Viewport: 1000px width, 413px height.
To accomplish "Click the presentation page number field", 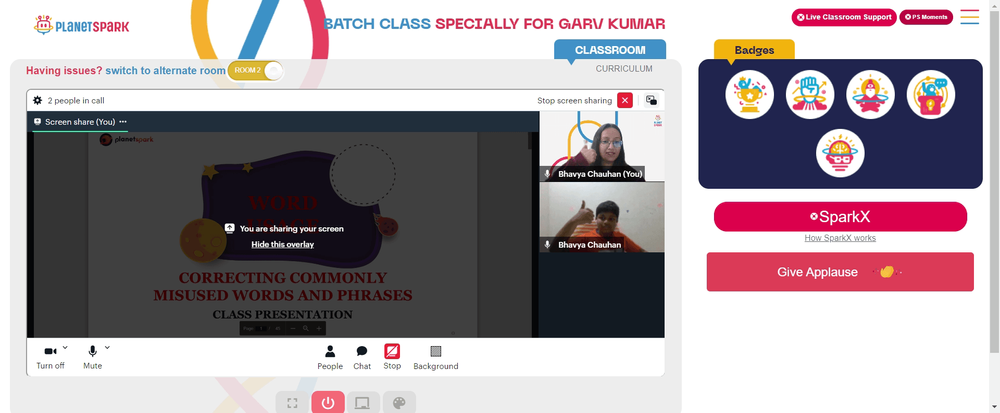I will coord(261,328).
